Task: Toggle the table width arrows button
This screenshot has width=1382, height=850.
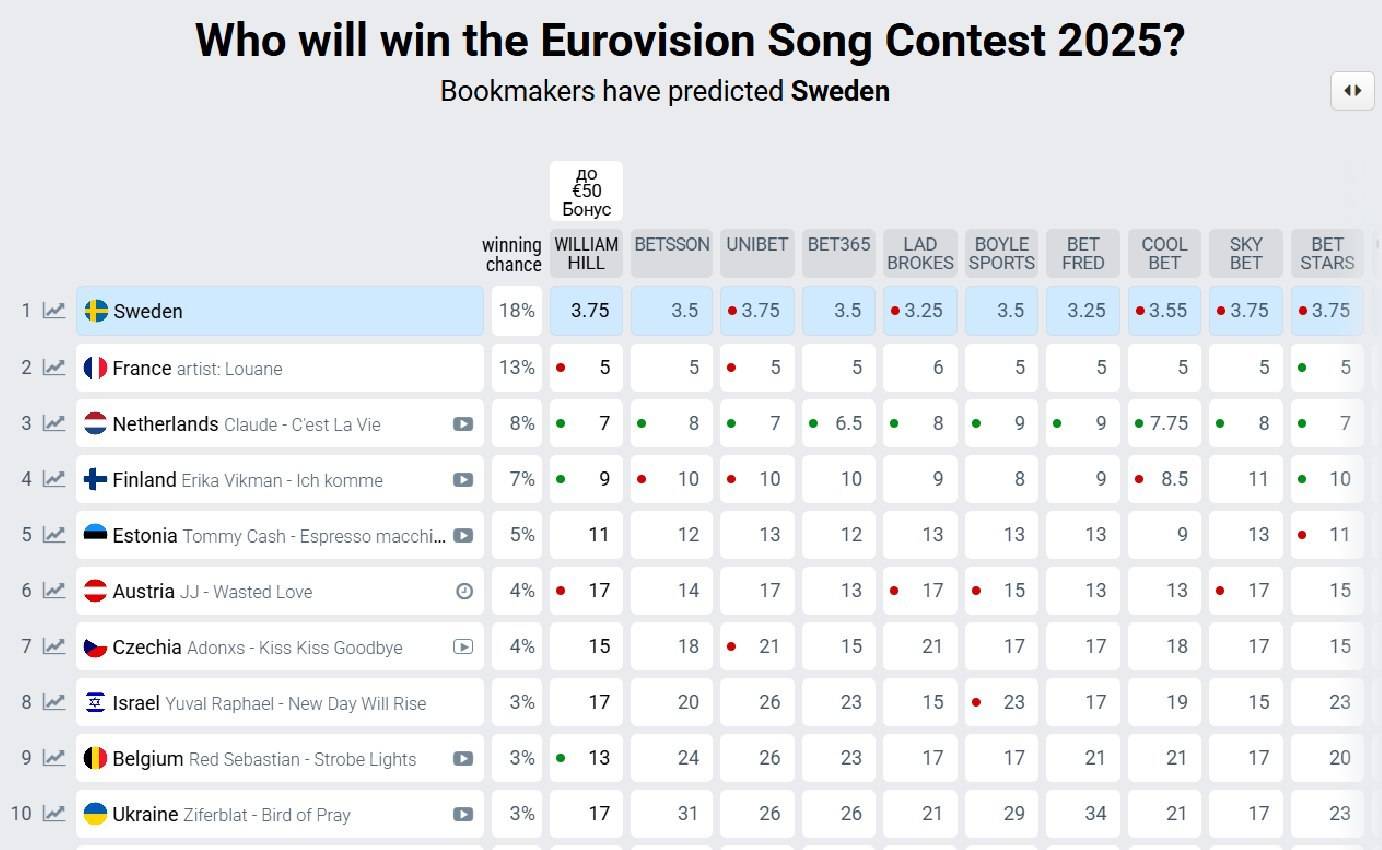Action: point(1352,91)
